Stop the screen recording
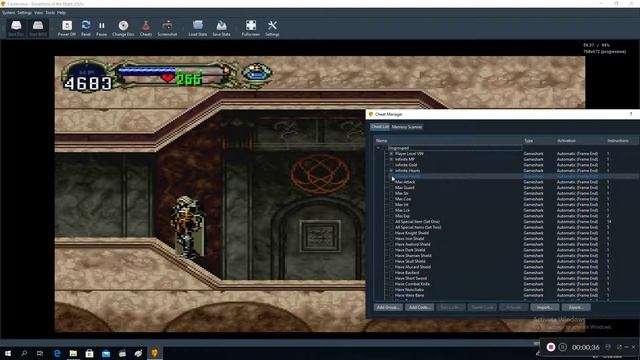 [x=551, y=347]
